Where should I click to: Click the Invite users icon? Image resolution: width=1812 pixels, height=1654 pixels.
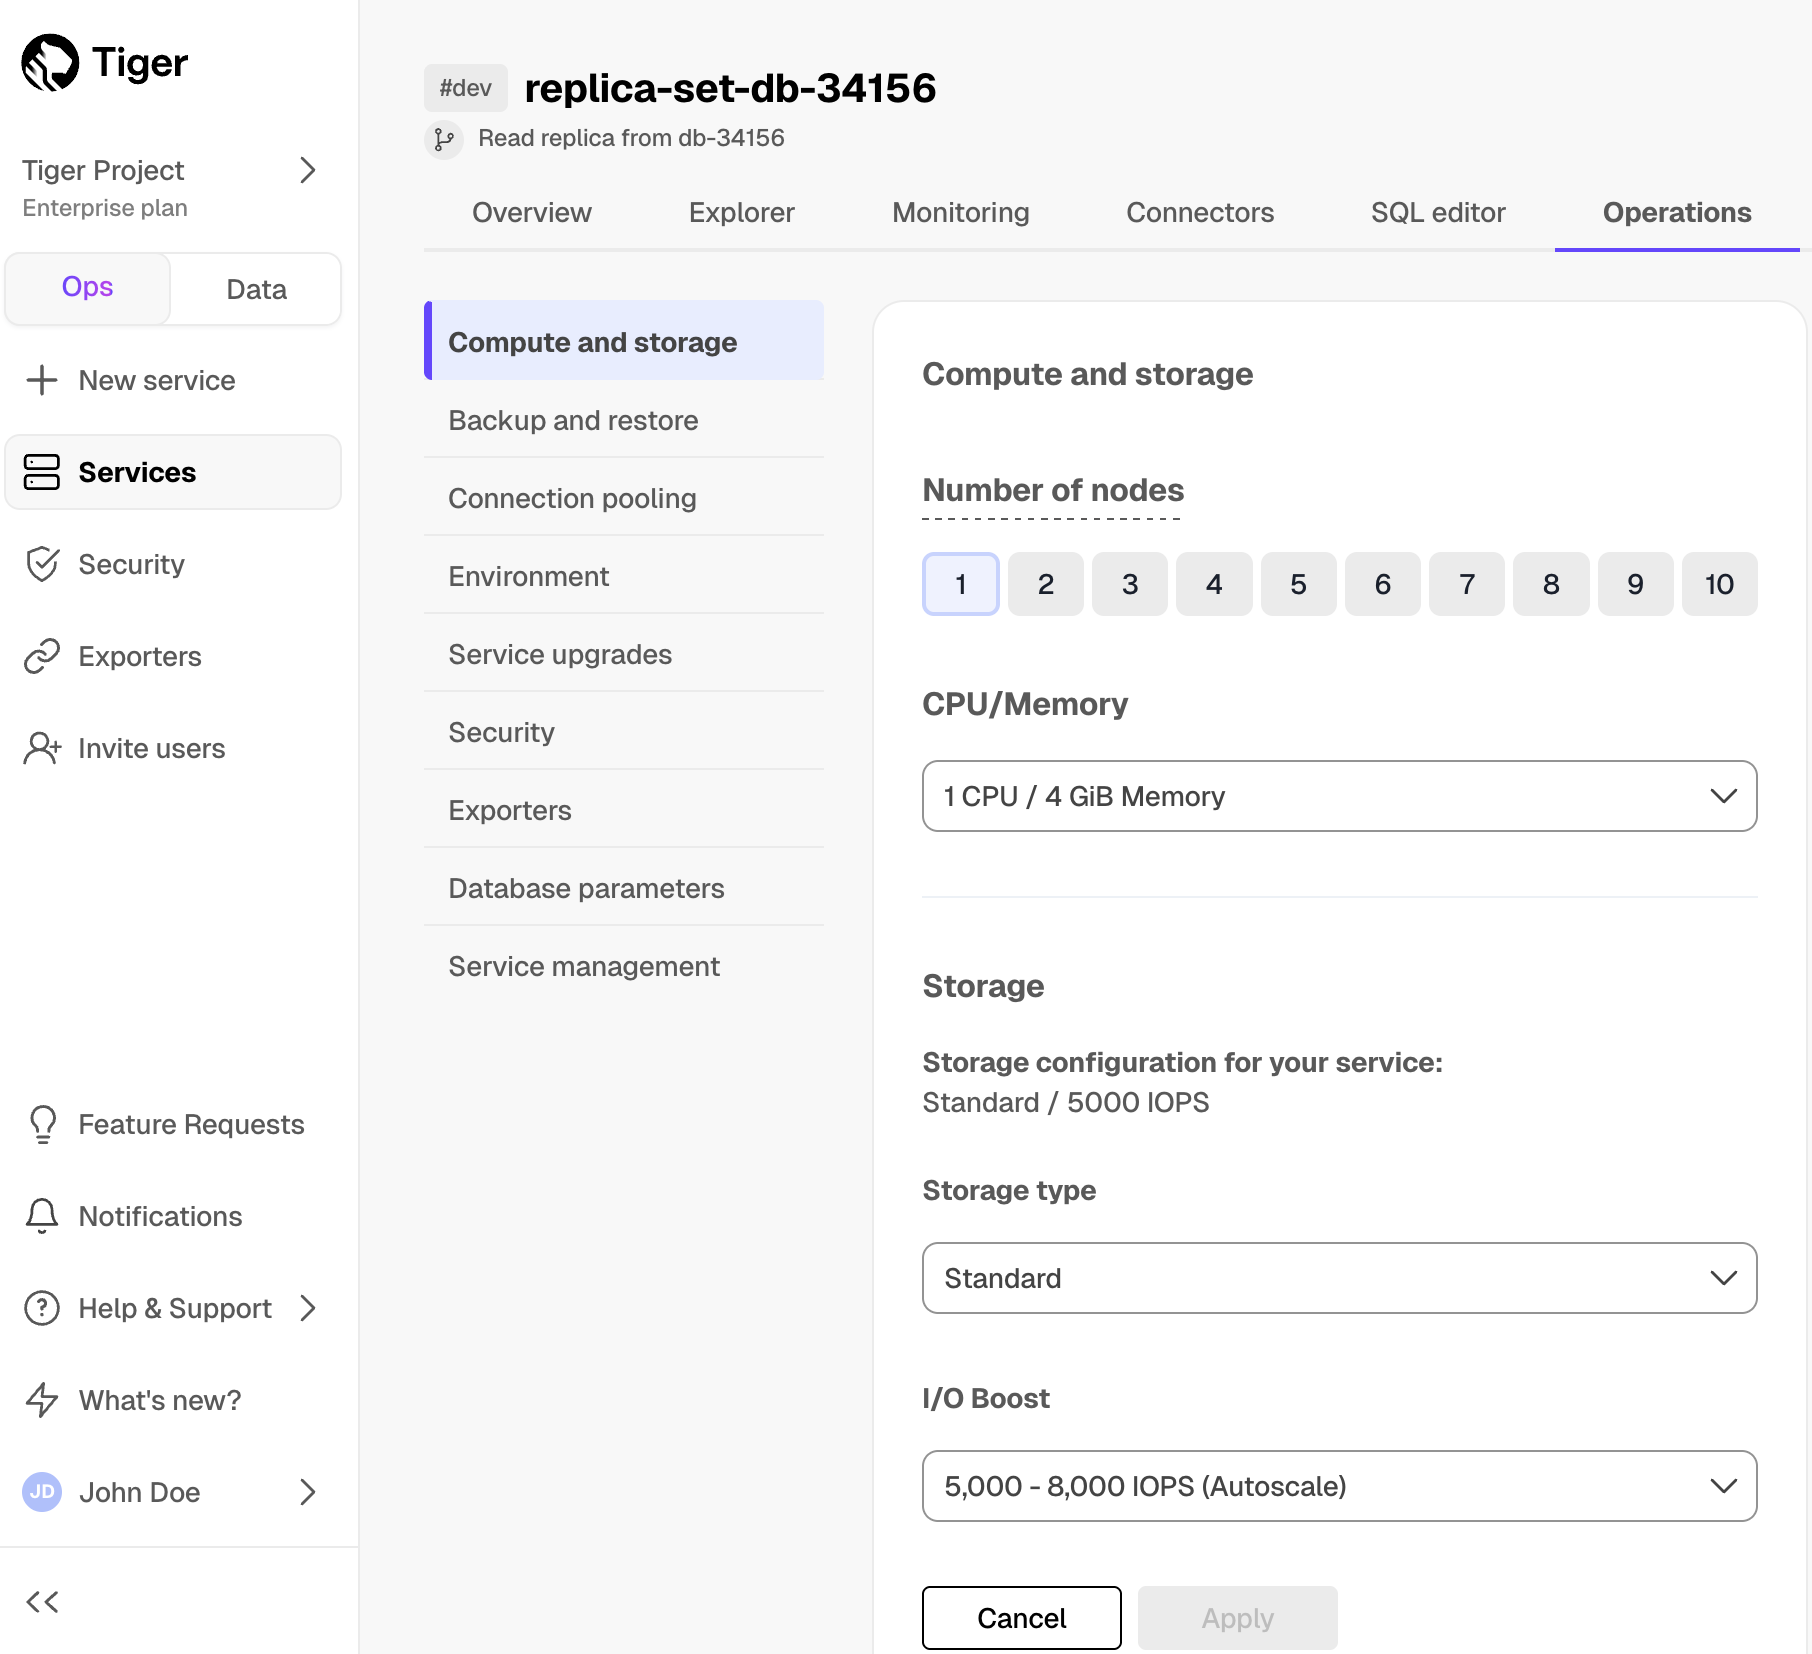click(x=42, y=748)
